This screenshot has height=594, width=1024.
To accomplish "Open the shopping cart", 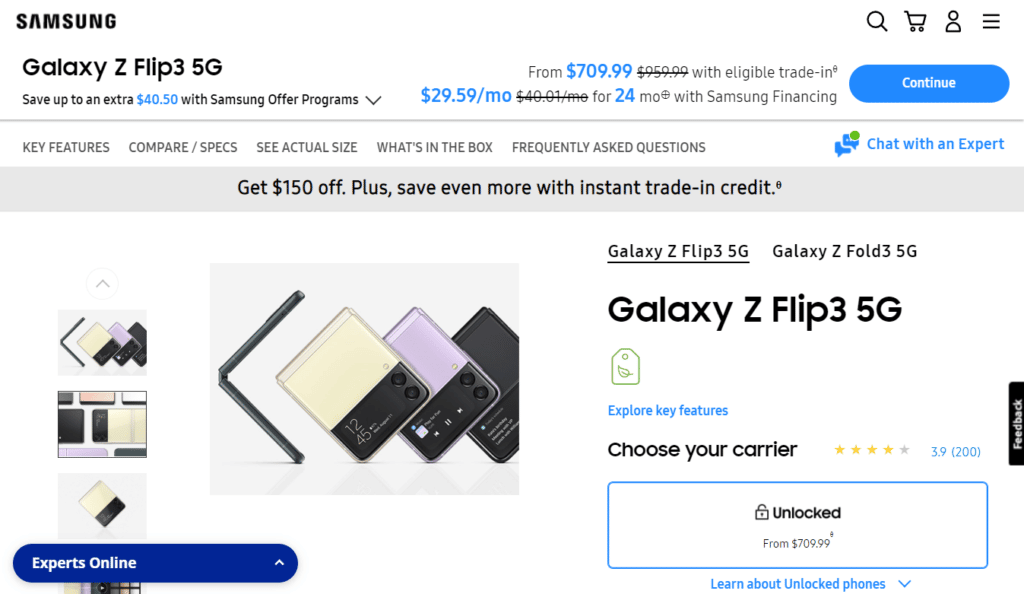I will click(x=914, y=21).
